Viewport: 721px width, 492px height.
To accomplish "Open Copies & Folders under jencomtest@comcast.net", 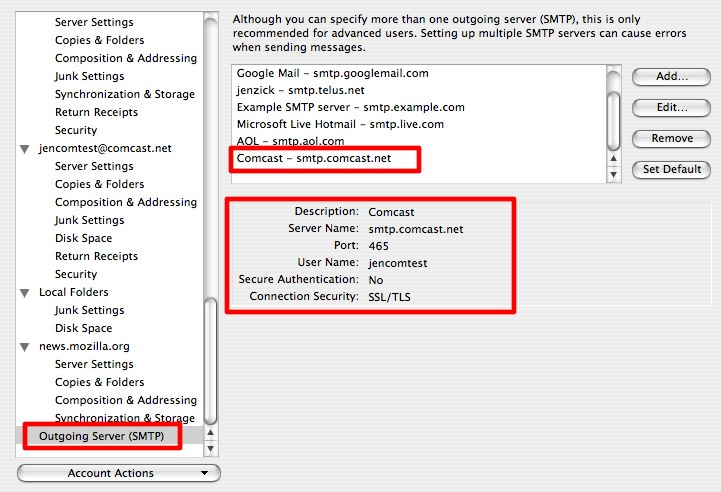I will pos(100,184).
